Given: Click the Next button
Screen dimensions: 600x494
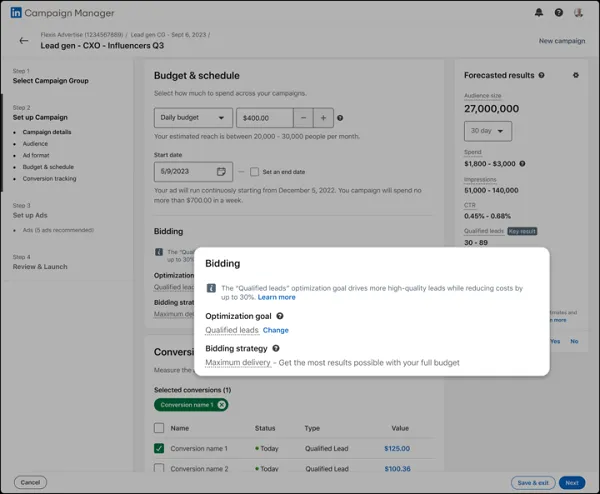Looking at the screenshot, I should 572,483.
